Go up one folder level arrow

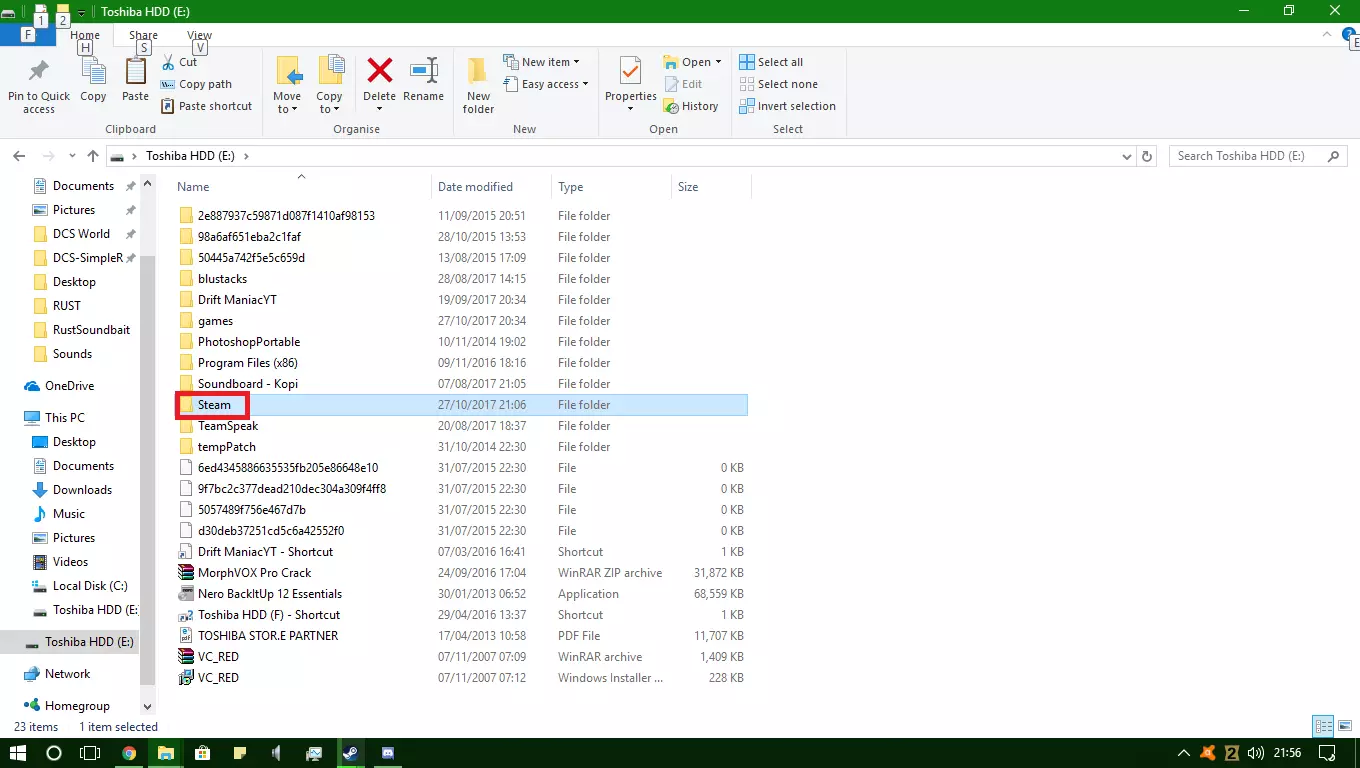coord(93,156)
